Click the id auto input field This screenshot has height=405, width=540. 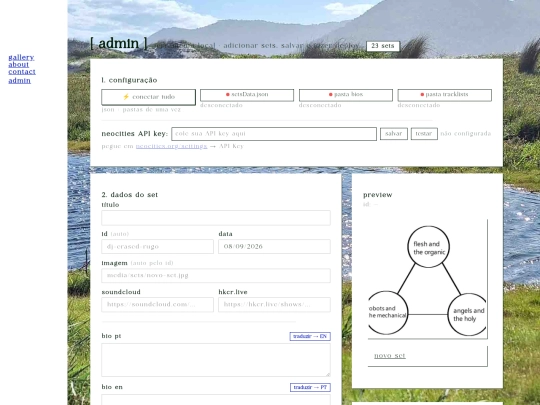click(x=157, y=247)
